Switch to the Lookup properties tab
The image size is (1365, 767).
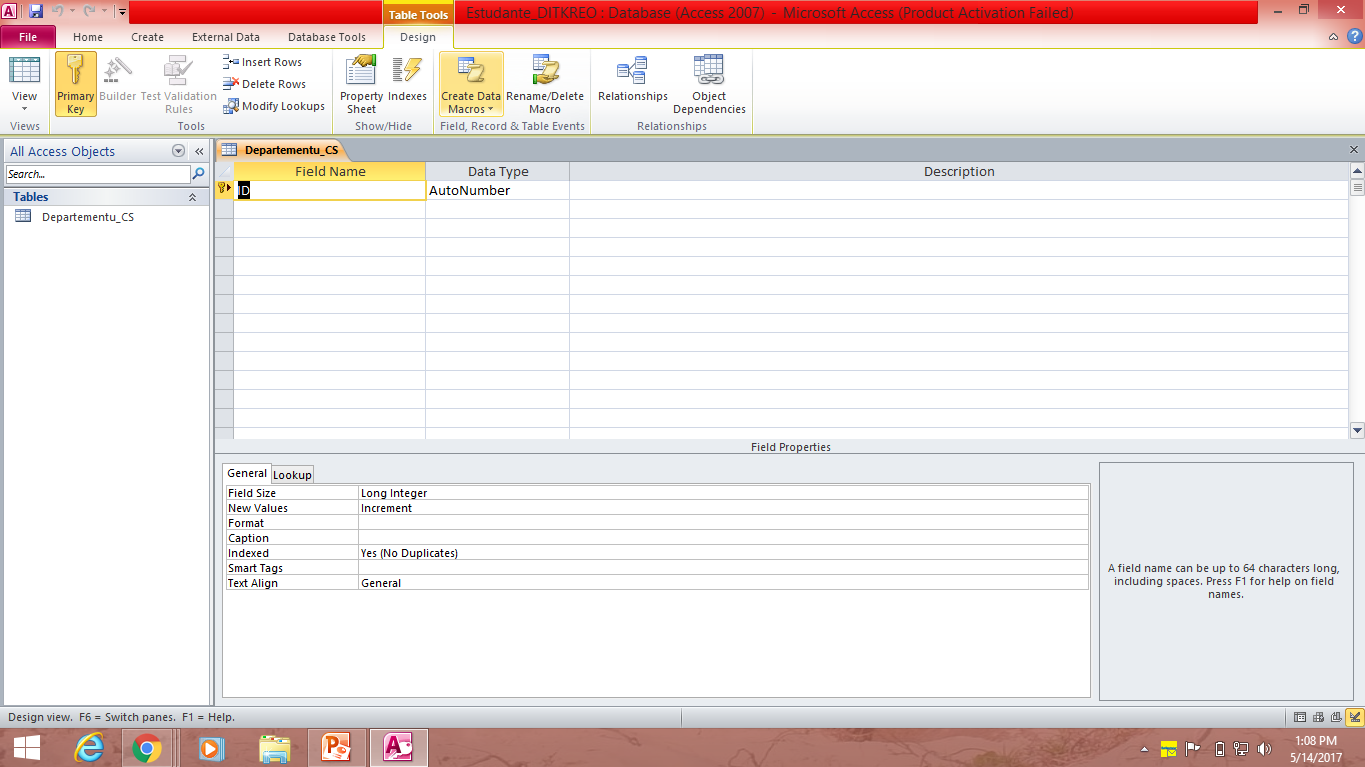click(x=292, y=475)
